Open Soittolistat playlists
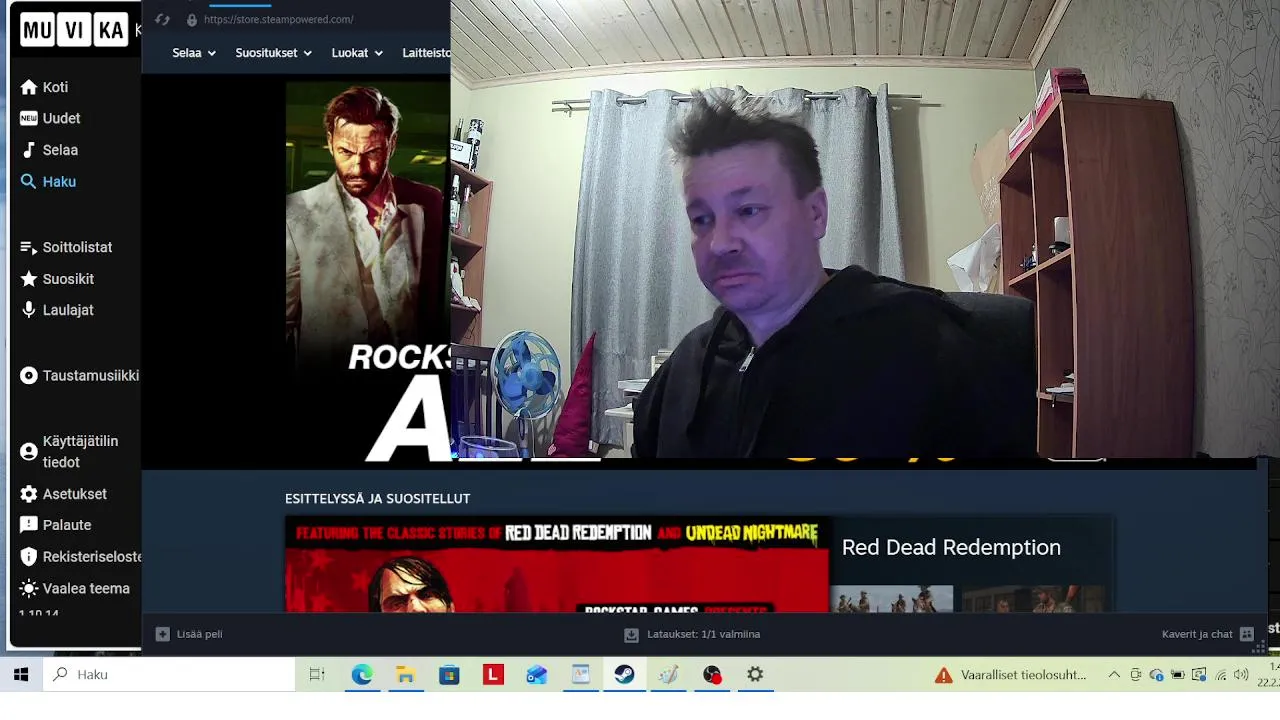Screen dimensions: 1280x720 (x=66, y=247)
